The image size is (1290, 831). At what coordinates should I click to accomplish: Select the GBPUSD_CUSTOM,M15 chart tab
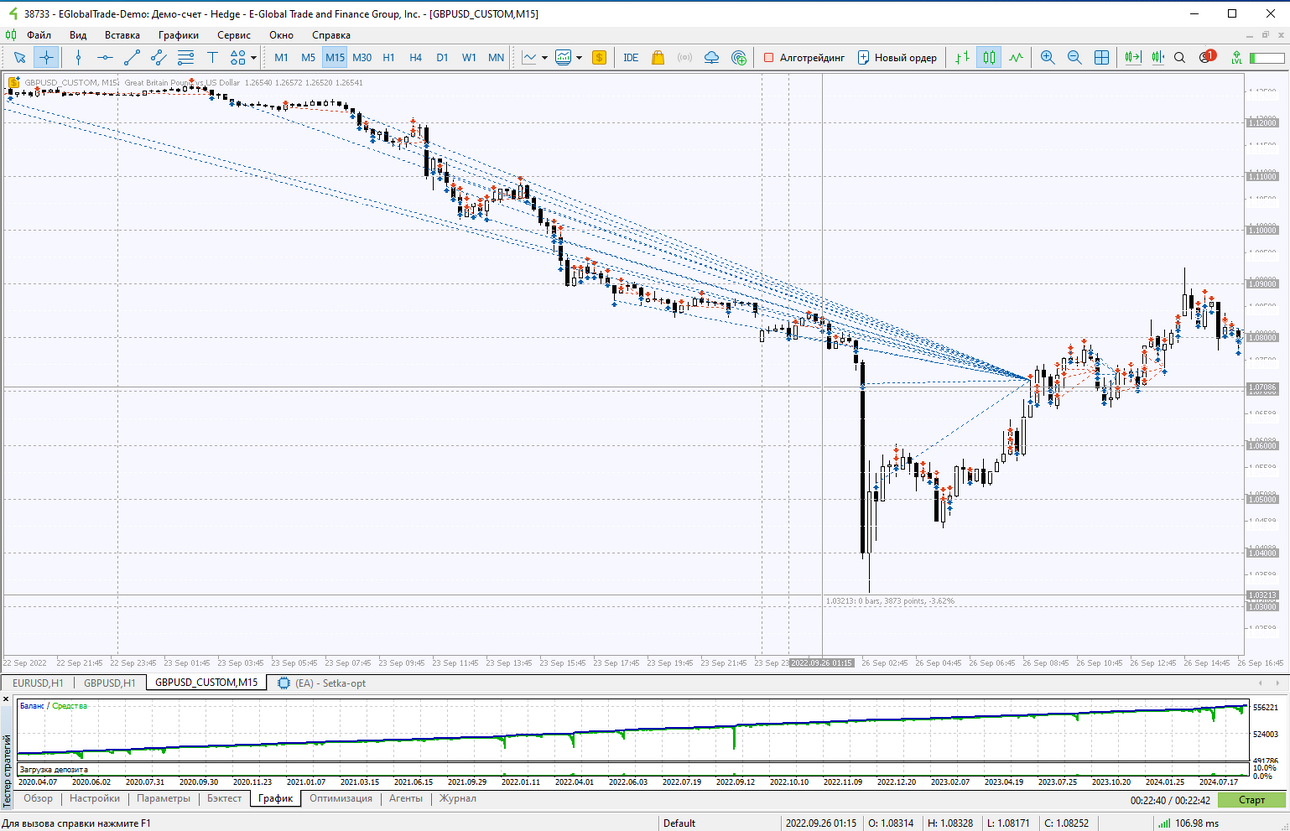pyautogui.click(x=206, y=683)
